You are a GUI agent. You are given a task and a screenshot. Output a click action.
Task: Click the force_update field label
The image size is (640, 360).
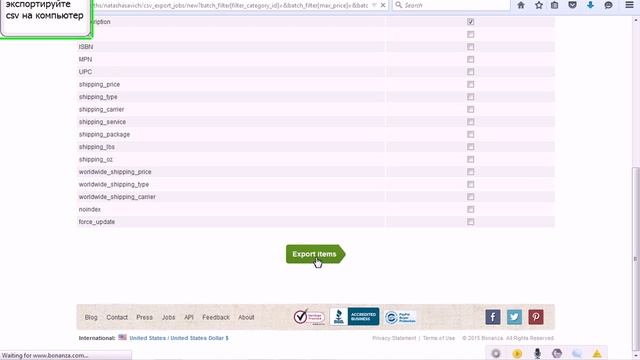[x=97, y=222]
